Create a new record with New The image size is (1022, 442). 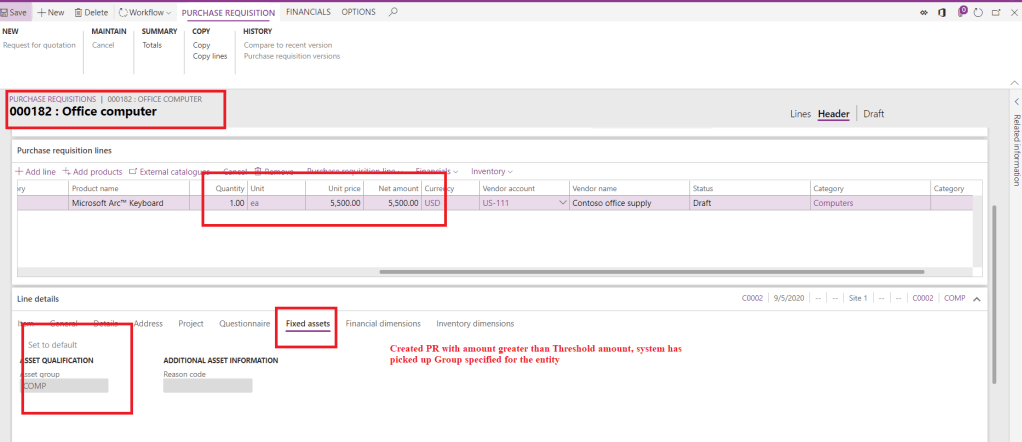coord(50,12)
